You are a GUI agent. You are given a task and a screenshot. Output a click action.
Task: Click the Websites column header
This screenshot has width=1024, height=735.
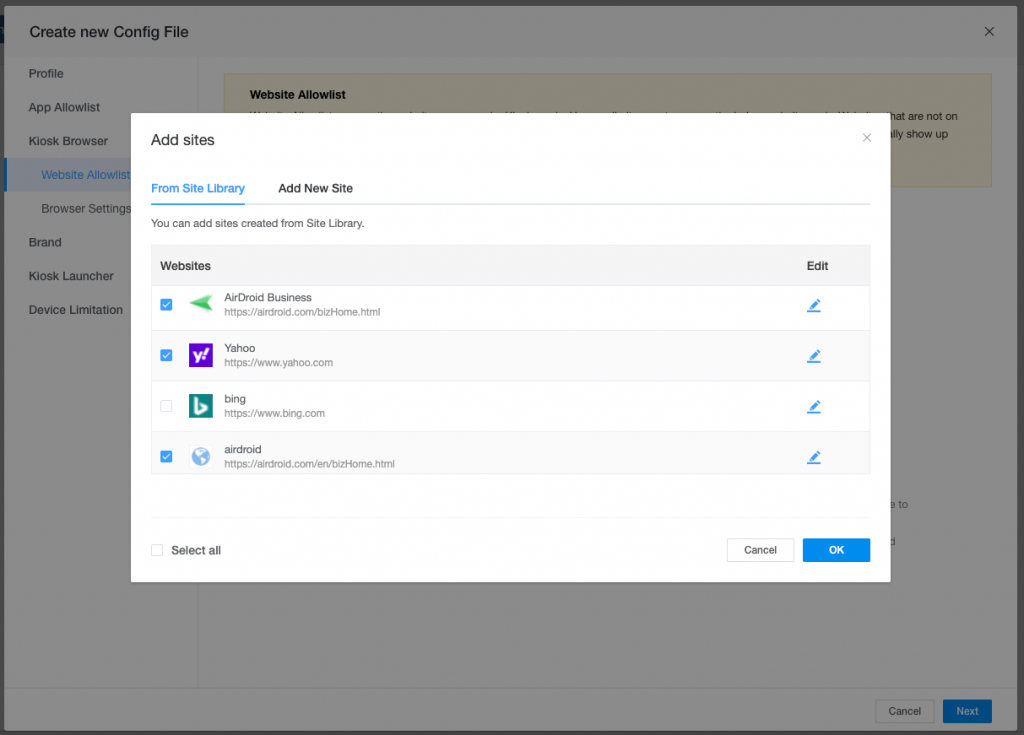pyautogui.click(x=185, y=266)
